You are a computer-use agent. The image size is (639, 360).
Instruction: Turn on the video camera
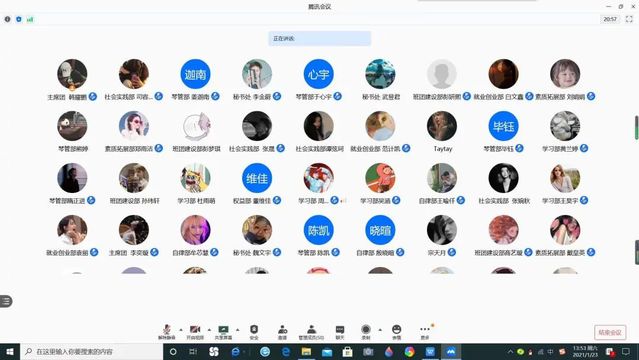pos(195,332)
